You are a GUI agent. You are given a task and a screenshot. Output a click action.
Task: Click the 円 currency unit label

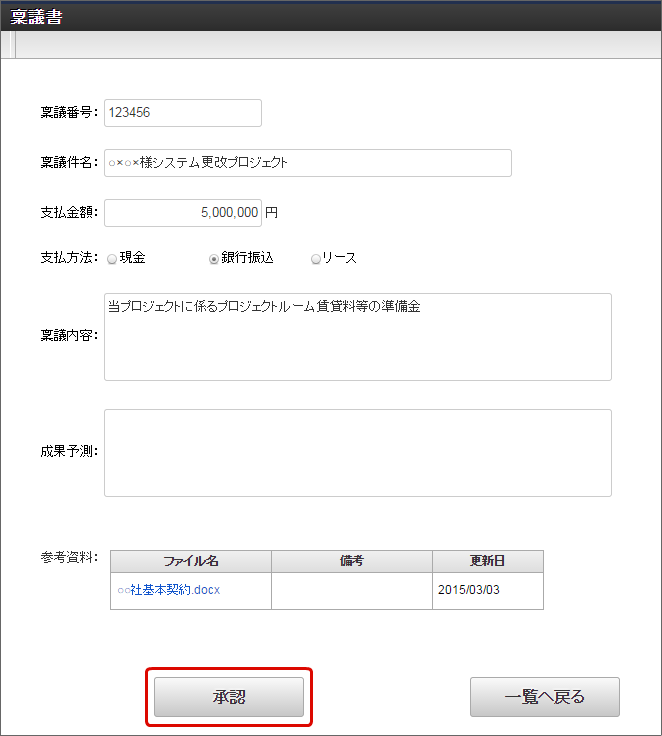(272, 213)
